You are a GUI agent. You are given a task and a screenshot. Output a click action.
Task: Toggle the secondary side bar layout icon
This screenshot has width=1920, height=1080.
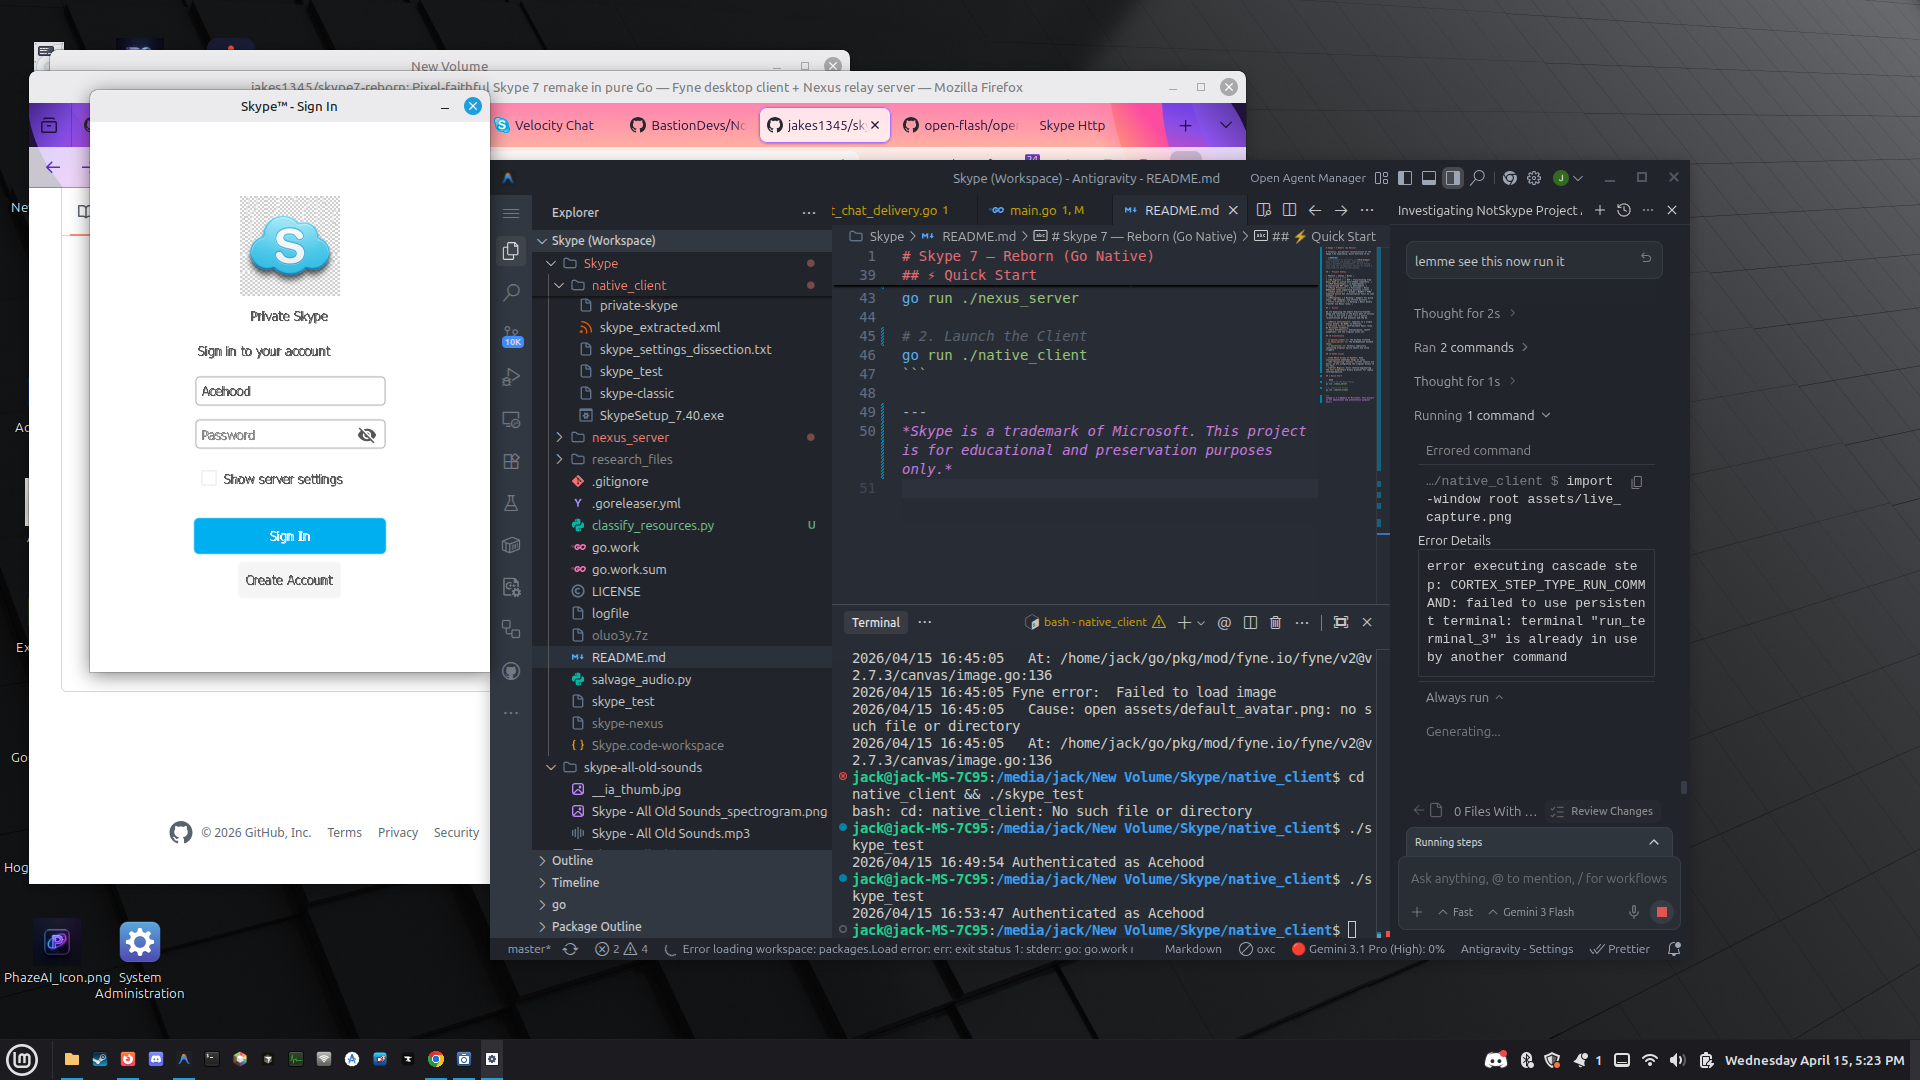click(1453, 178)
